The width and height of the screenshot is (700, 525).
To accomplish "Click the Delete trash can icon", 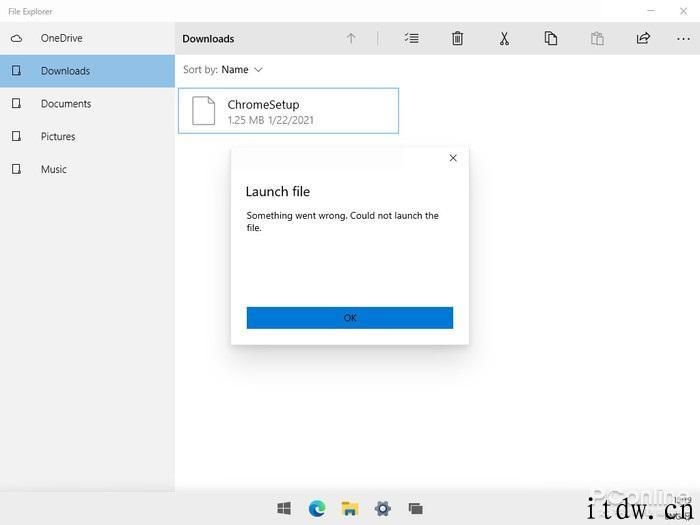I will pyautogui.click(x=457, y=38).
